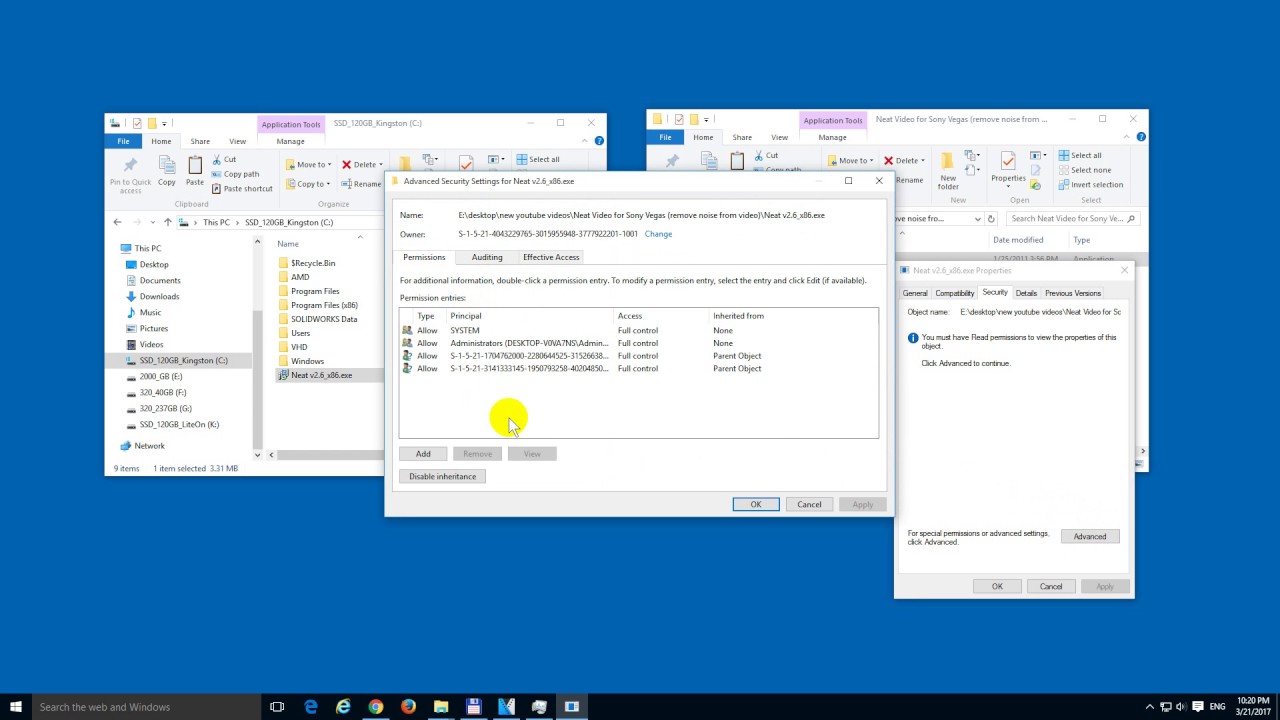Launch Google Chrome from the taskbar

point(375,707)
